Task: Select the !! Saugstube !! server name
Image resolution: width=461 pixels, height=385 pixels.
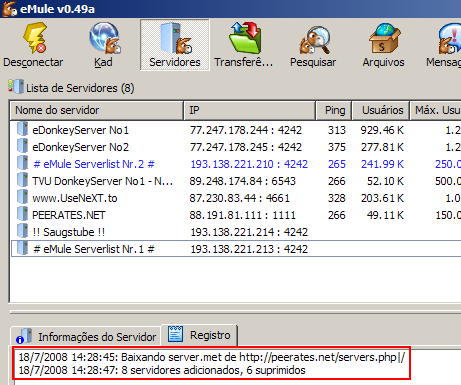Action: click(69, 232)
